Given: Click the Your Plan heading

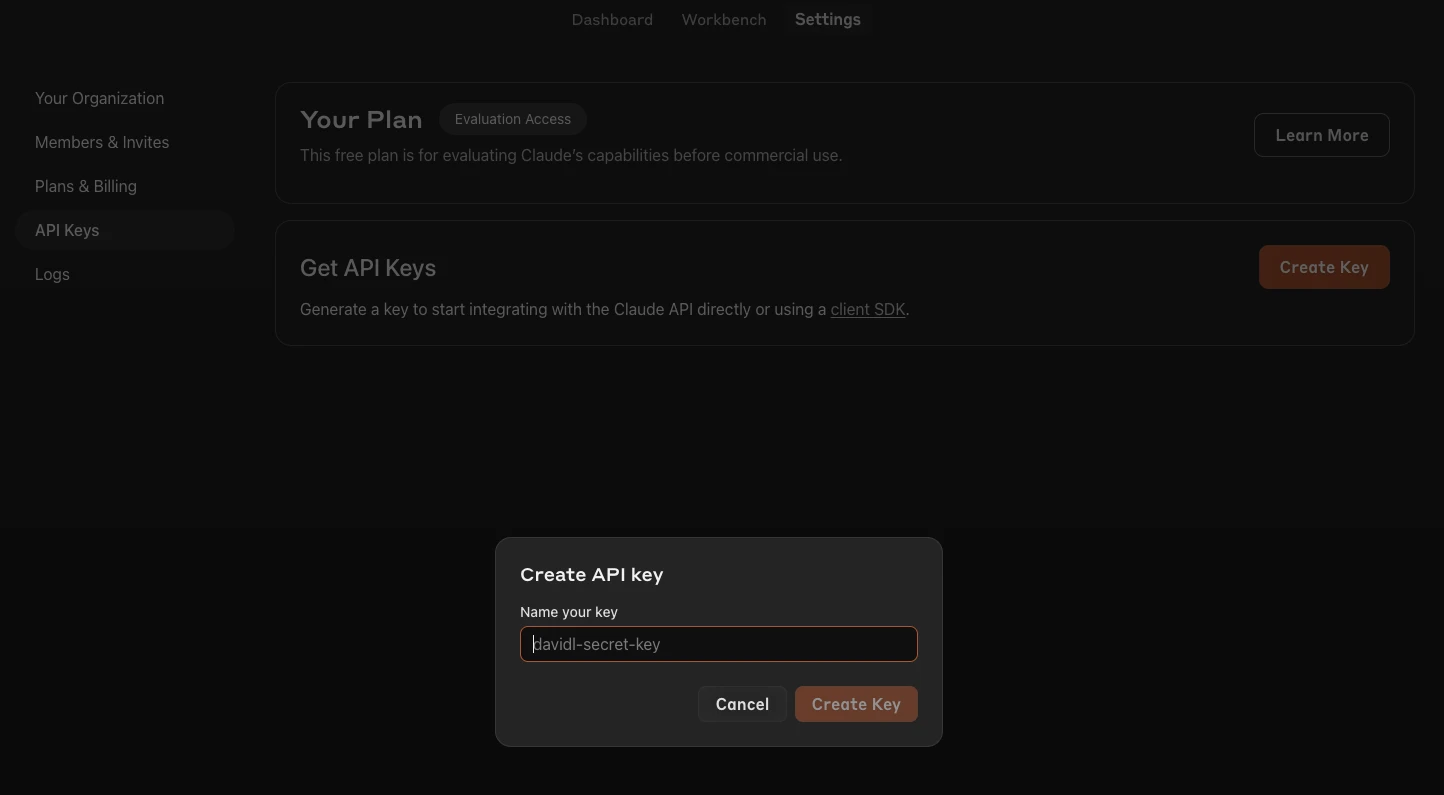Looking at the screenshot, I should pyautogui.click(x=361, y=119).
